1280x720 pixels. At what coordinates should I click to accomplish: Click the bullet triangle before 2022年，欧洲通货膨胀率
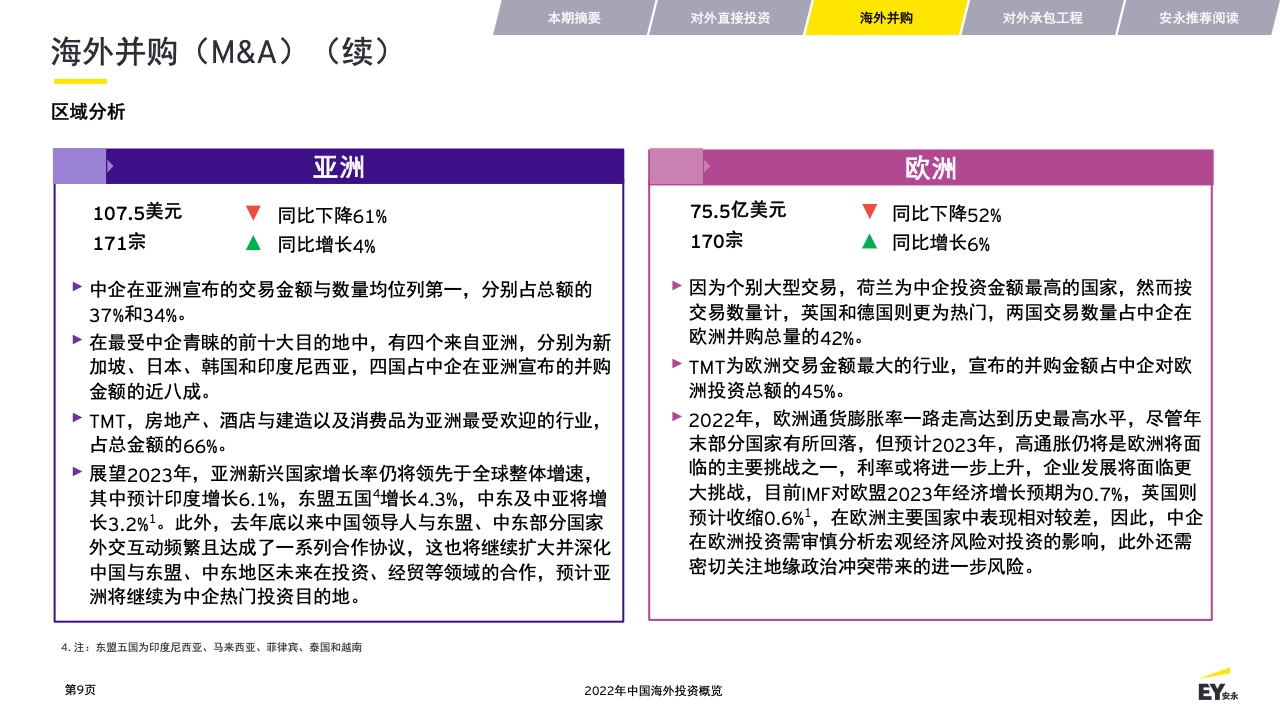[677, 416]
